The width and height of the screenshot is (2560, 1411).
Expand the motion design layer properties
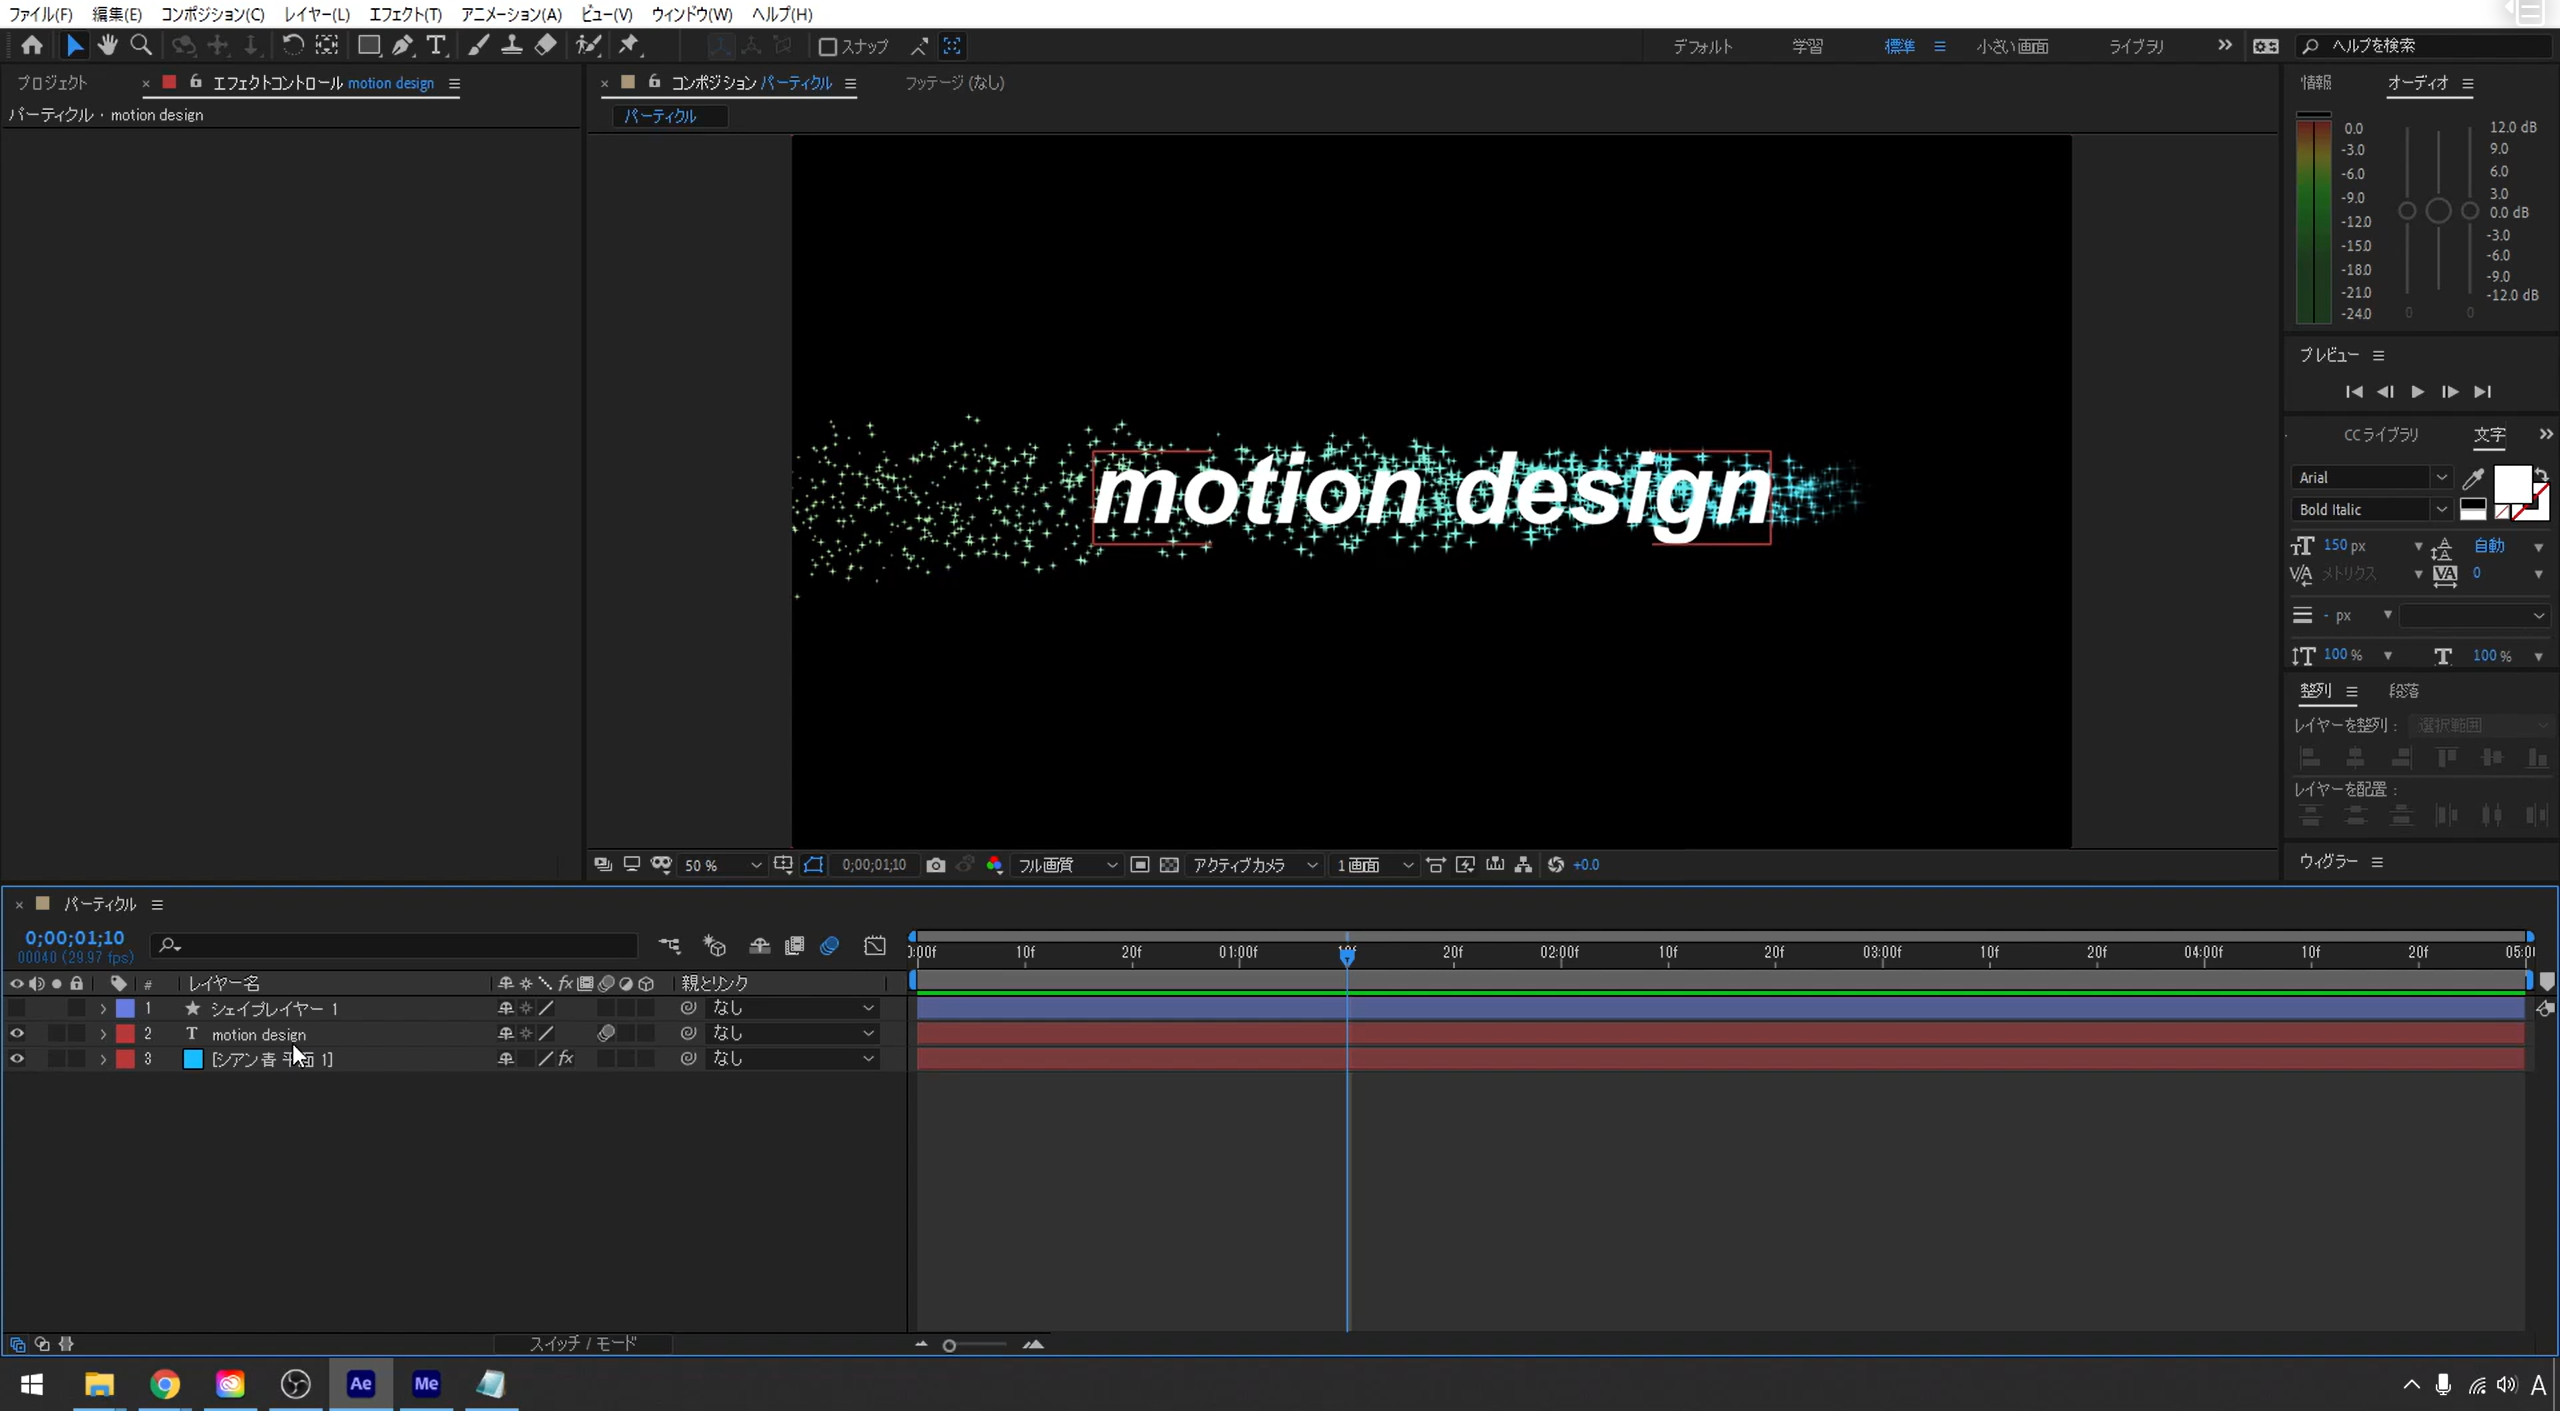102,1034
